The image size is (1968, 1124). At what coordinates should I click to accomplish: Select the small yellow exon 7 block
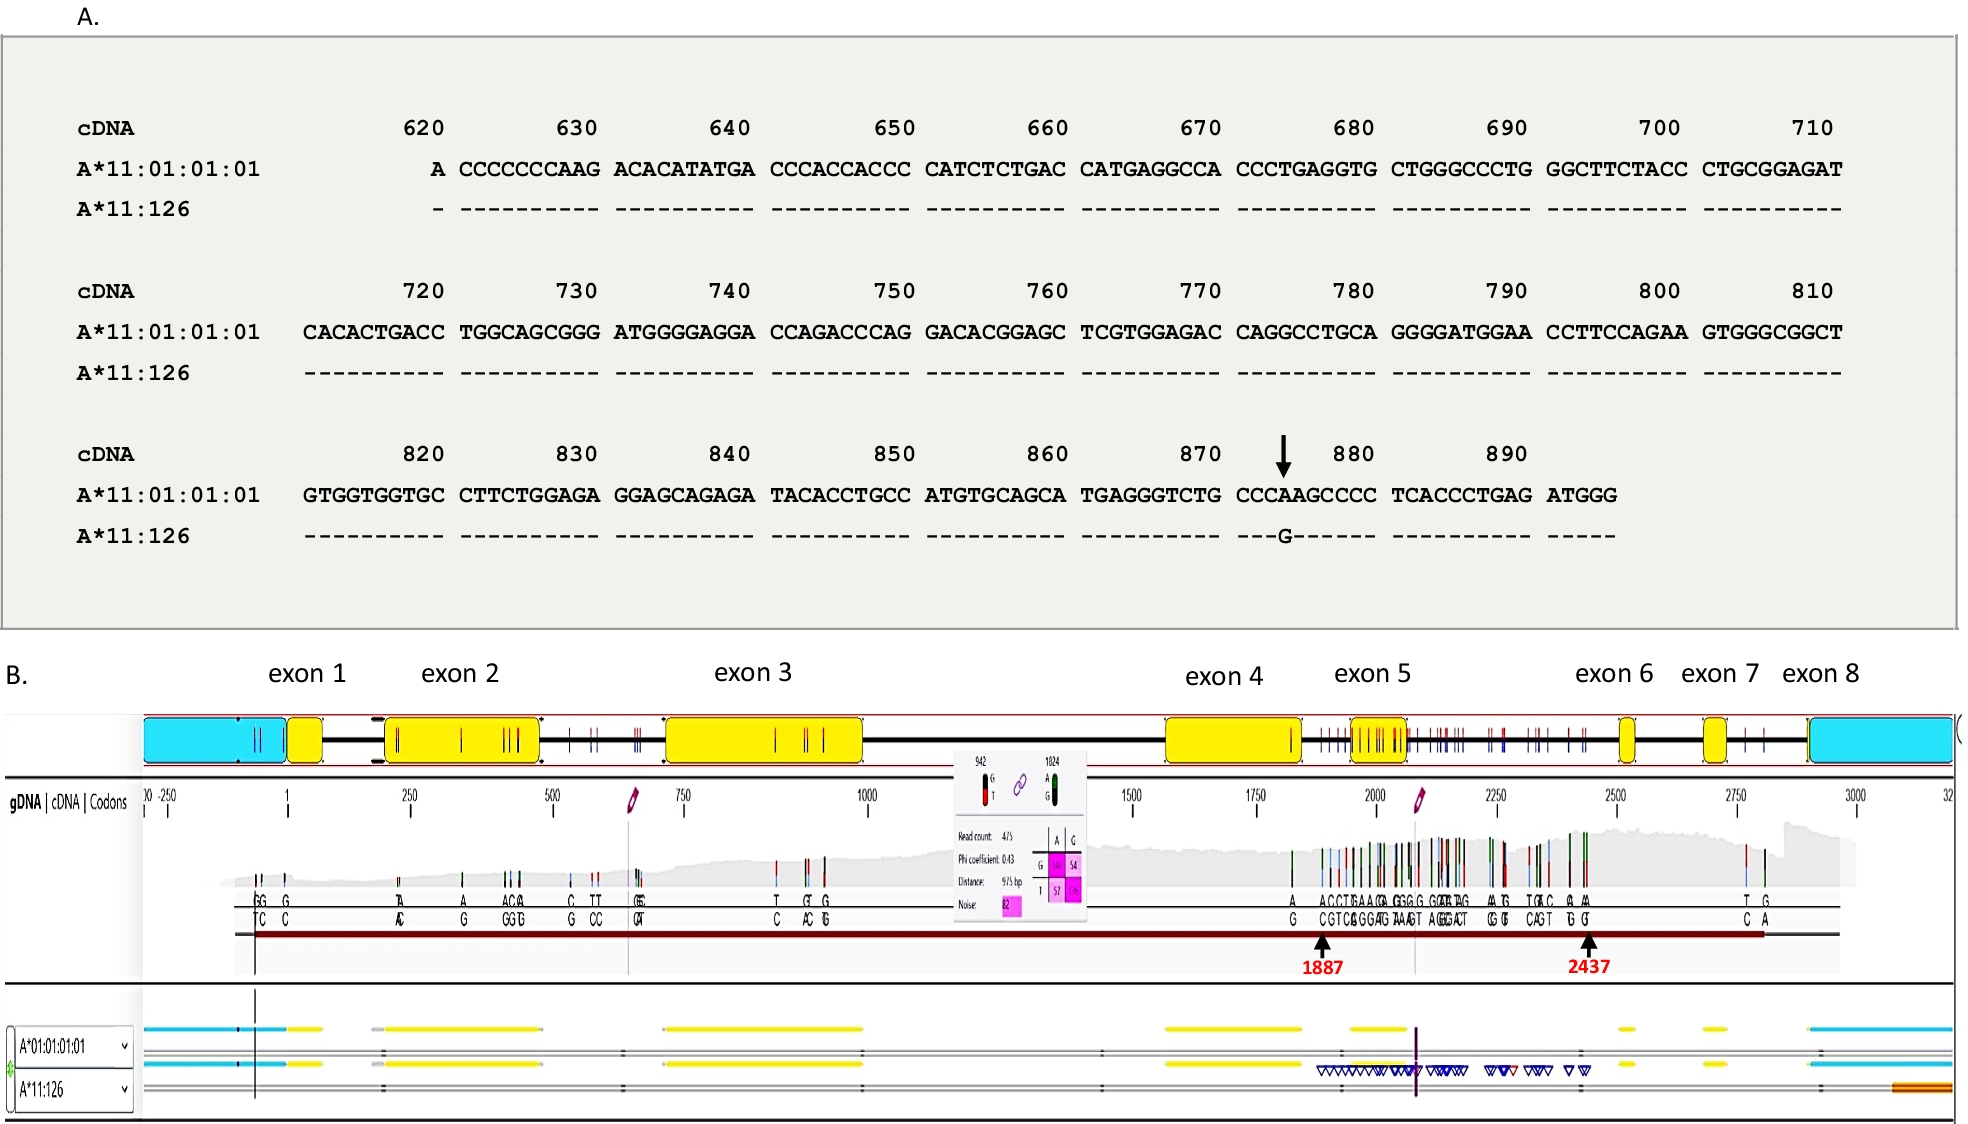(1715, 741)
